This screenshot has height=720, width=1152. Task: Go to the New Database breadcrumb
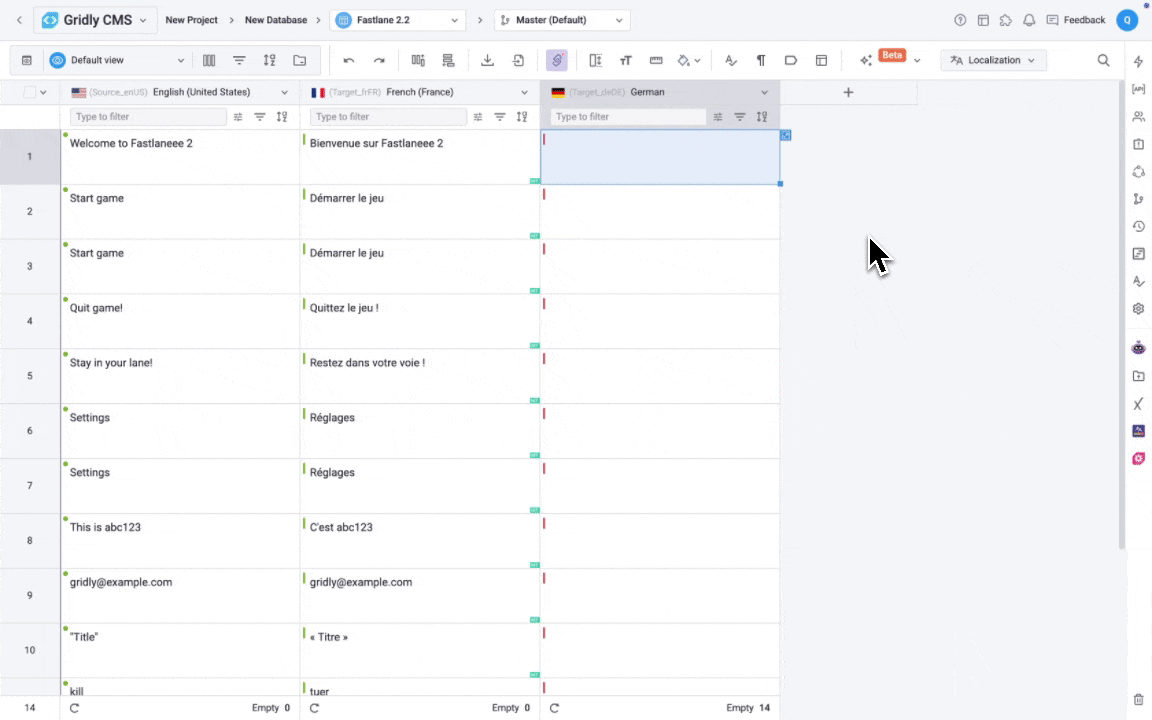tap(276, 20)
